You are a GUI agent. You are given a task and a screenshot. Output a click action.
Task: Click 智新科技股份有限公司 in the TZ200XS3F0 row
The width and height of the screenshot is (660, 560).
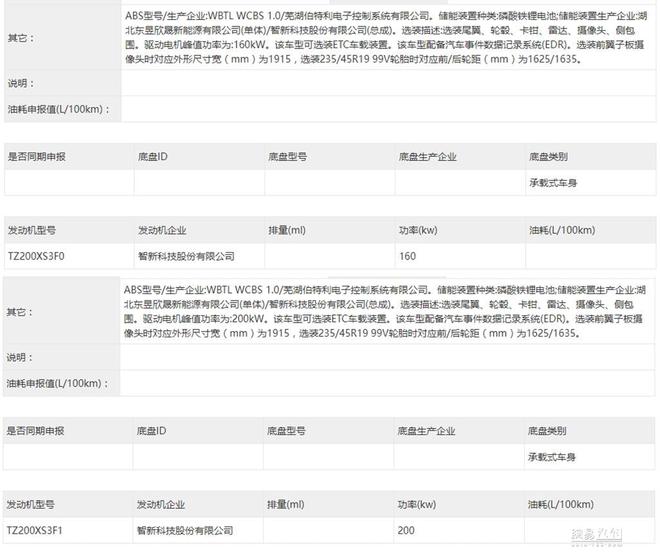186,256
